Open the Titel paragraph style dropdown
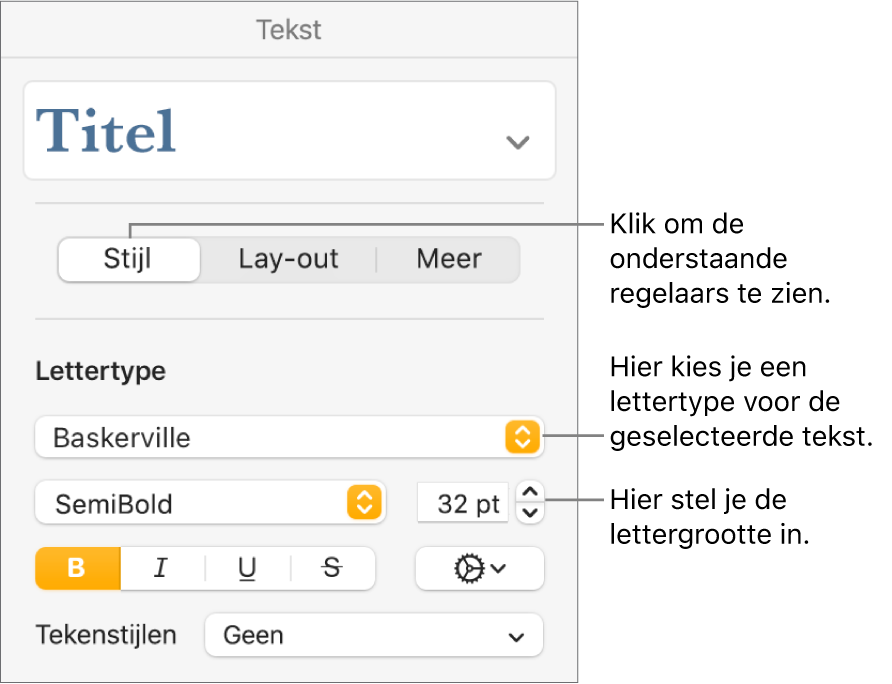 click(x=290, y=130)
